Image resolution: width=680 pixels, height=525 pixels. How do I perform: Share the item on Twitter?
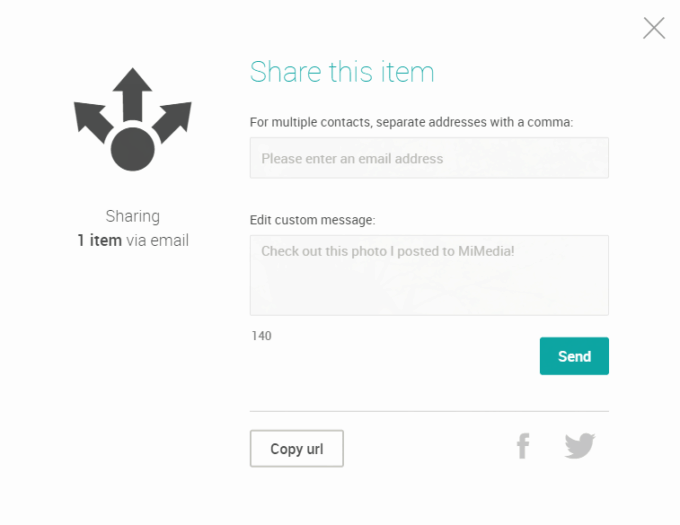coord(579,446)
